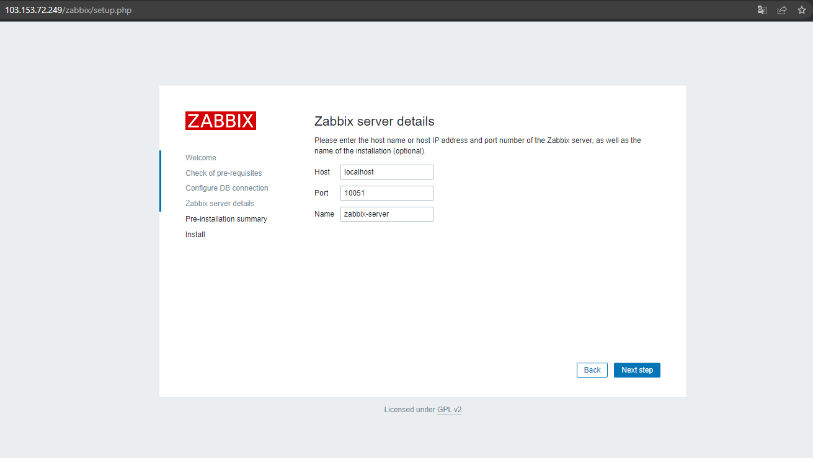Click the Port field label
The image size is (813, 458).
coord(321,193)
